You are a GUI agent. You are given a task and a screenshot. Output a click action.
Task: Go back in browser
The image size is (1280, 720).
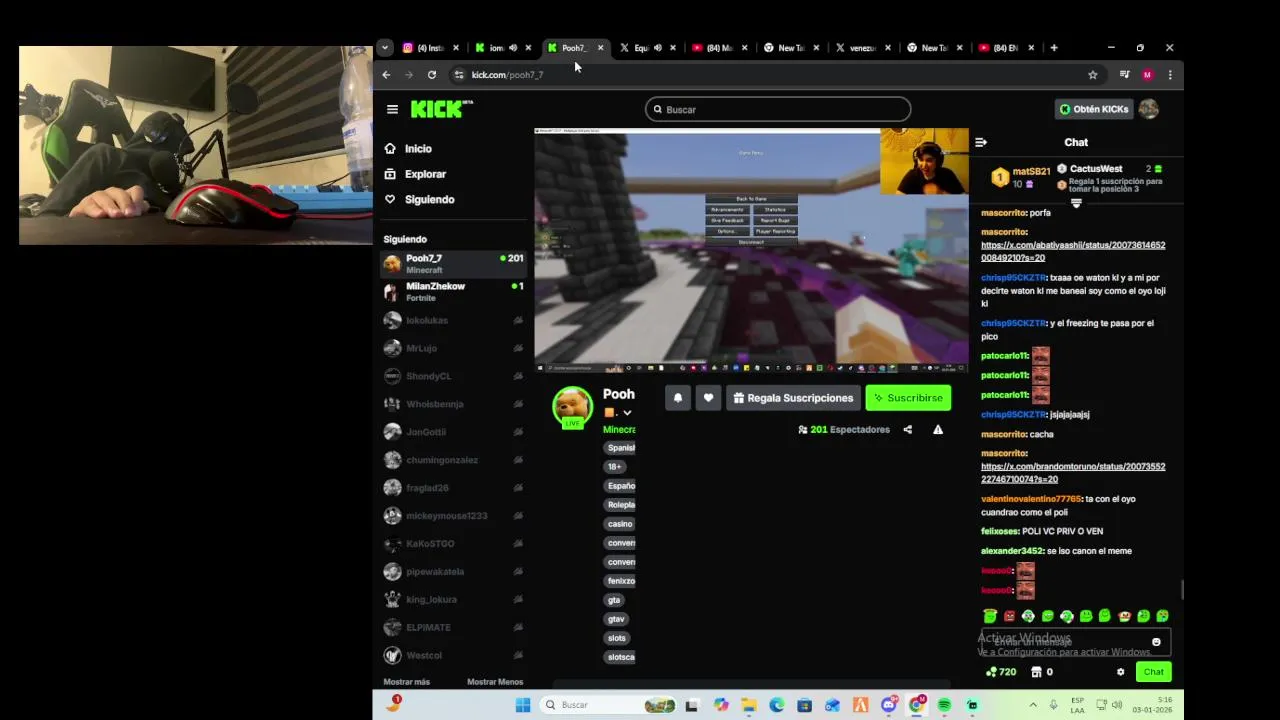tap(386, 75)
